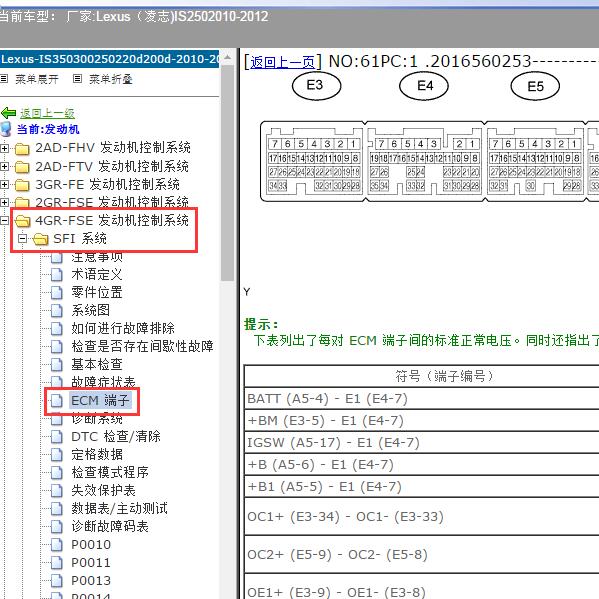This screenshot has height=599, width=599.
Task: Expand the 2AD-FHV 发动机控制系统 node
Action: (4, 148)
